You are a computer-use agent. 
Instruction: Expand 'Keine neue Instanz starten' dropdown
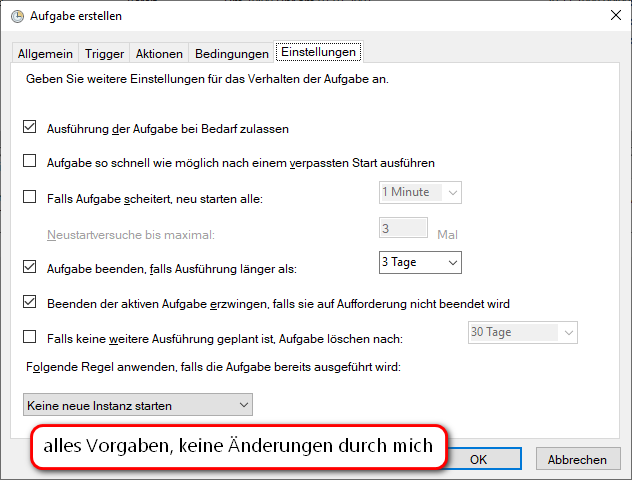(137, 405)
